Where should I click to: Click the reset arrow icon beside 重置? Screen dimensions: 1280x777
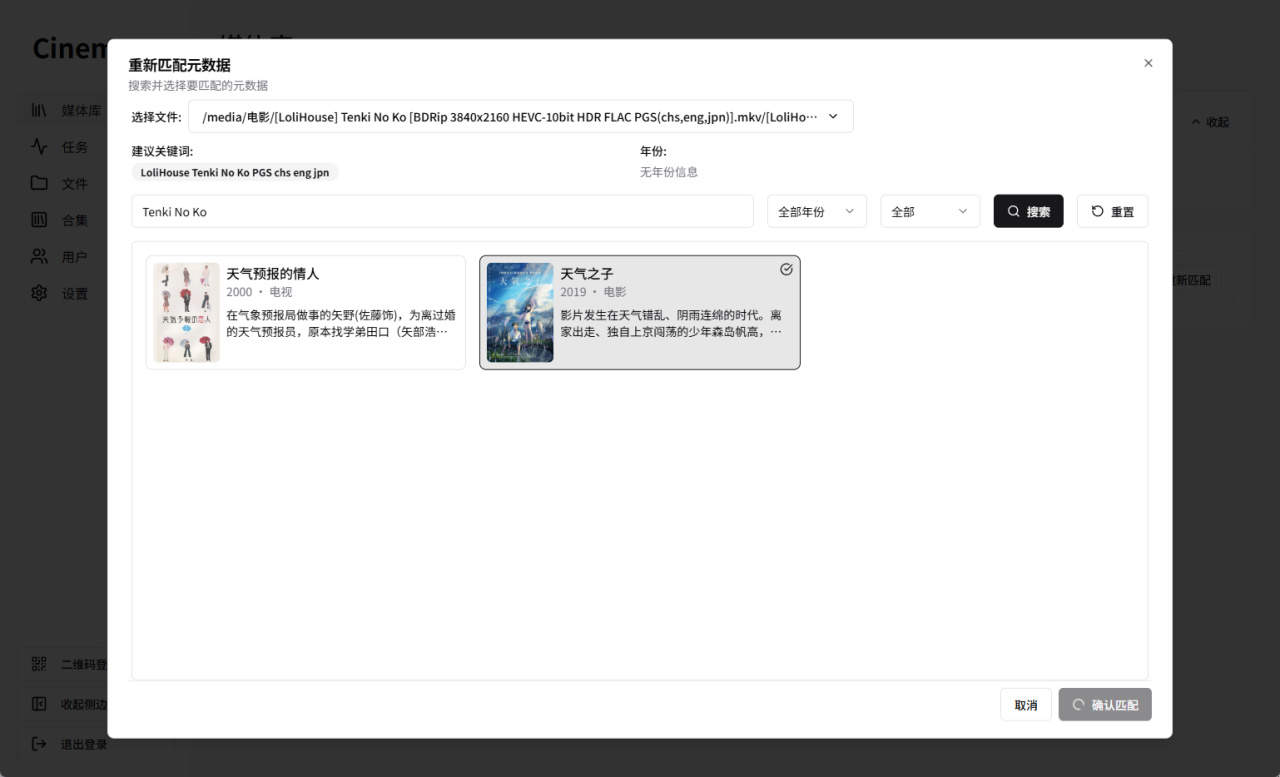pos(1097,211)
